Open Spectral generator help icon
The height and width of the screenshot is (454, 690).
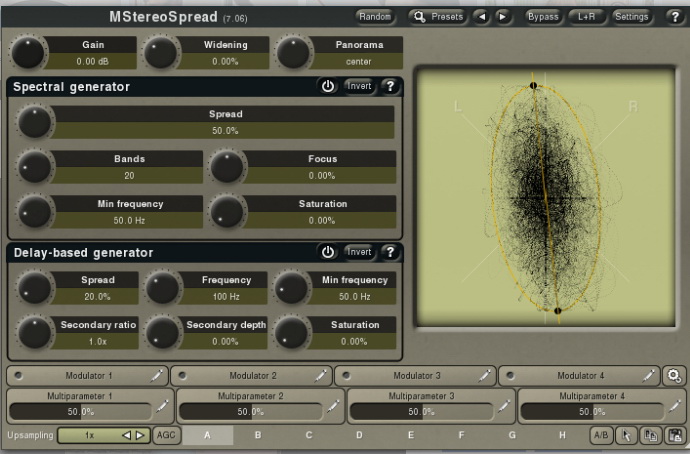(x=390, y=86)
